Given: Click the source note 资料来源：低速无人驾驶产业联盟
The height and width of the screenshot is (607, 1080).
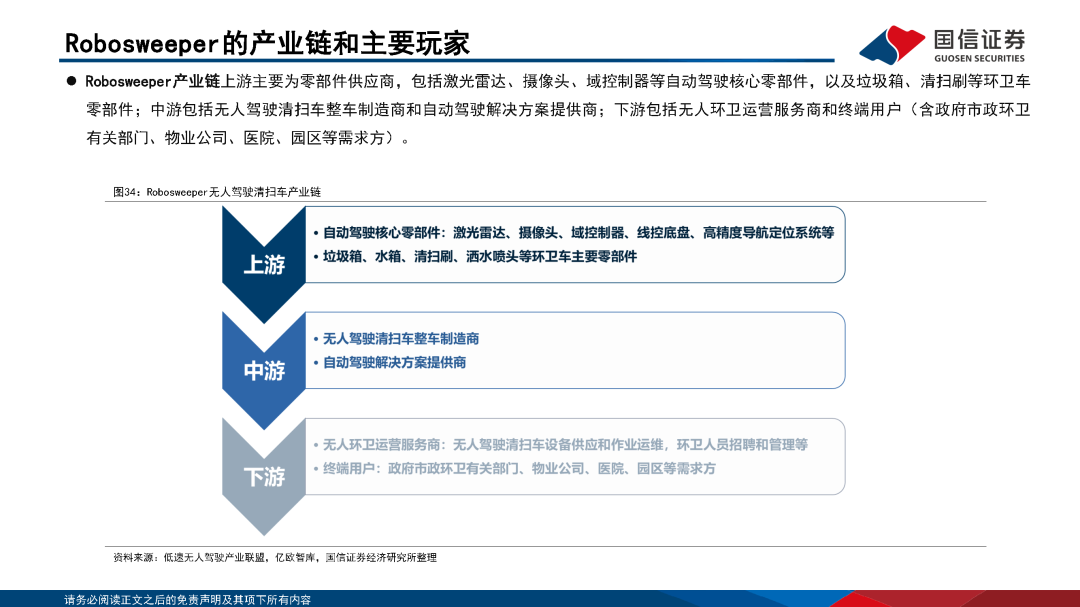Looking at the screenshot, I should [x=275, y=557].
